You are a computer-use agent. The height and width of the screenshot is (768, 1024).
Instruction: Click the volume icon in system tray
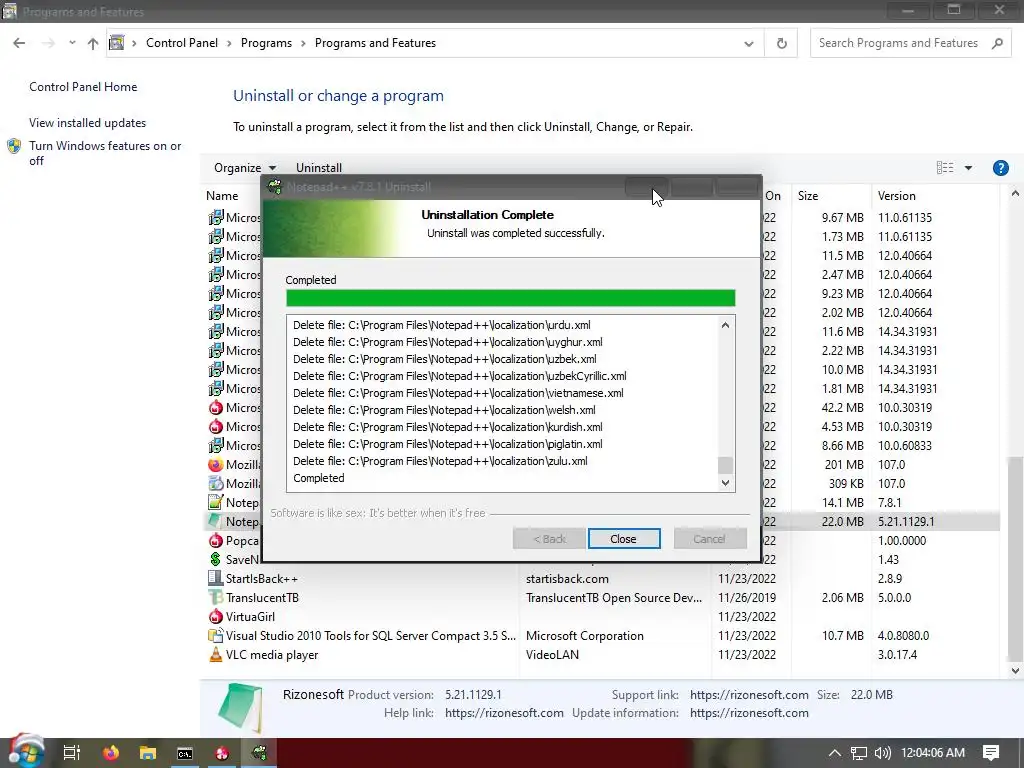tap(882, 753)
